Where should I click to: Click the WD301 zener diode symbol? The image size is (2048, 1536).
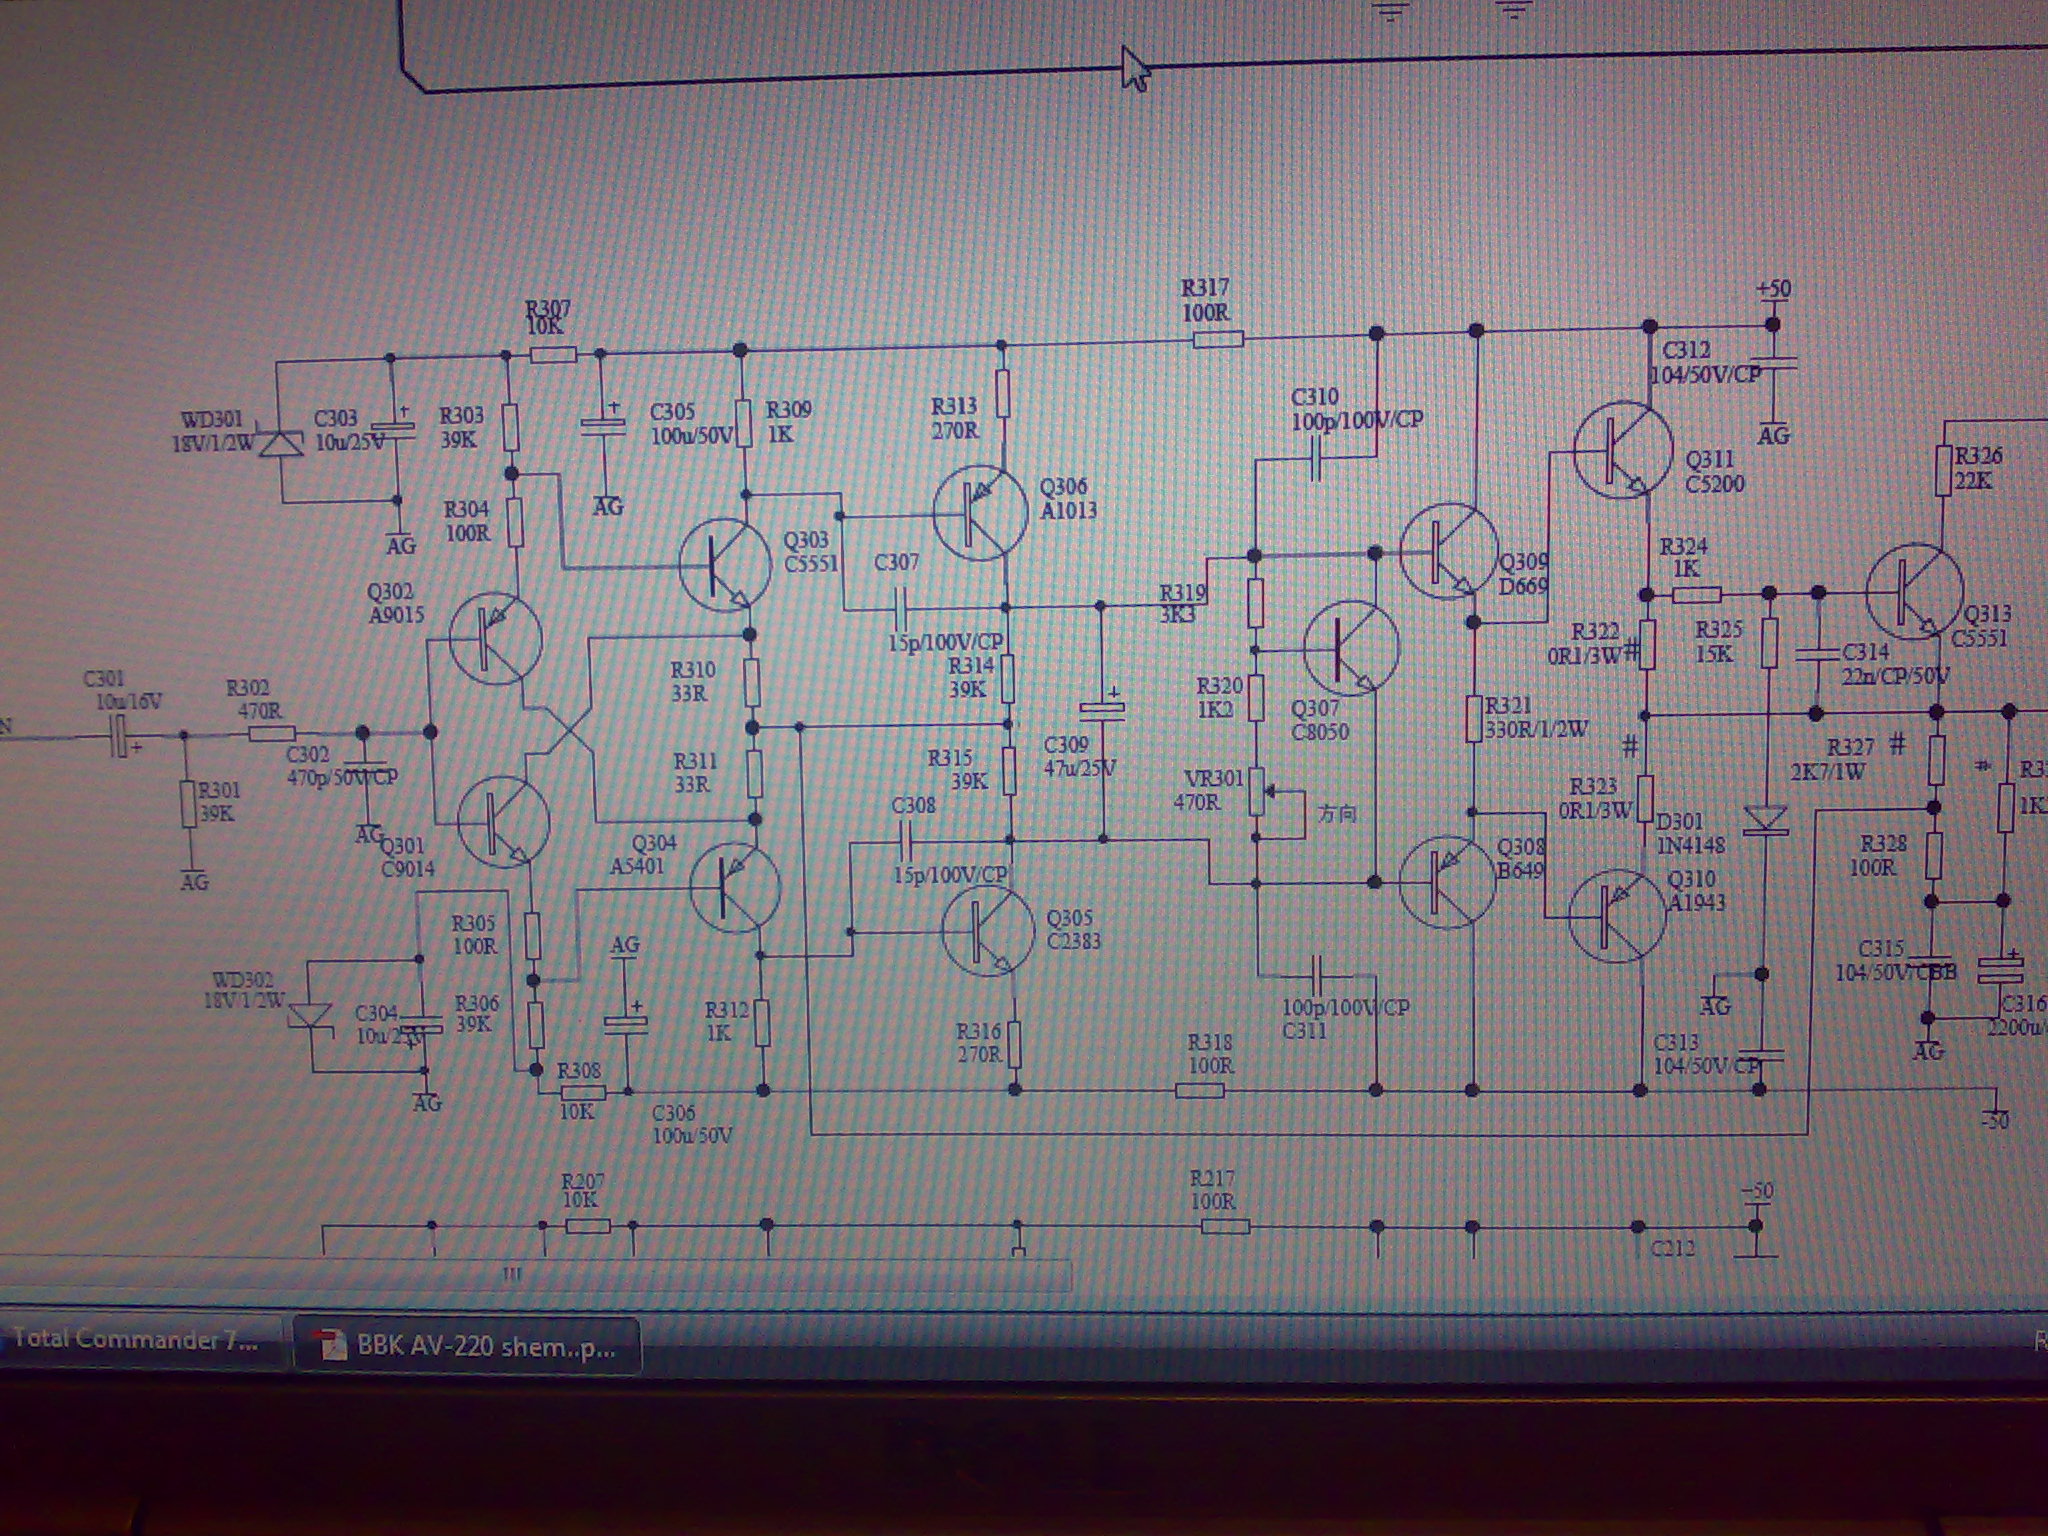[281, 444]
